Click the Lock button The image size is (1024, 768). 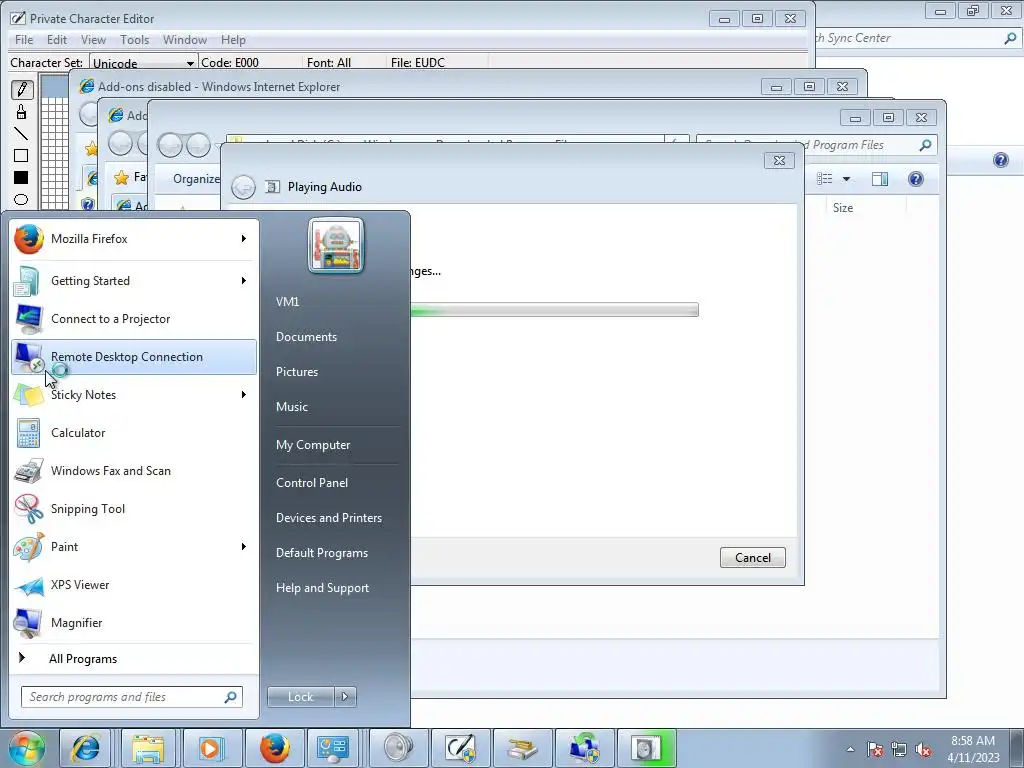(301, 697)
